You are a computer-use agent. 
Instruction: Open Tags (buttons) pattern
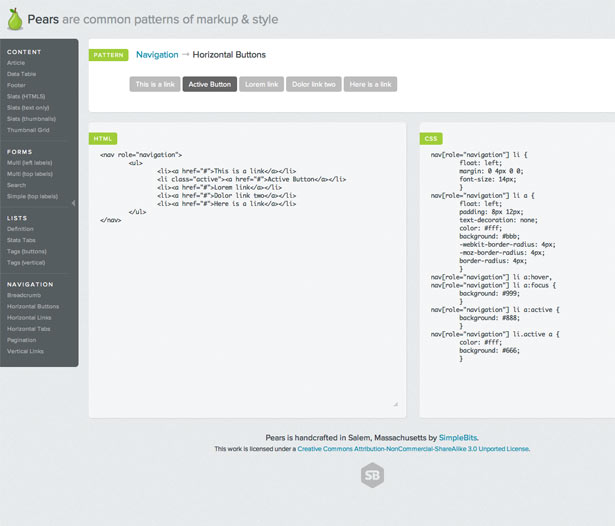pos(27,251)
